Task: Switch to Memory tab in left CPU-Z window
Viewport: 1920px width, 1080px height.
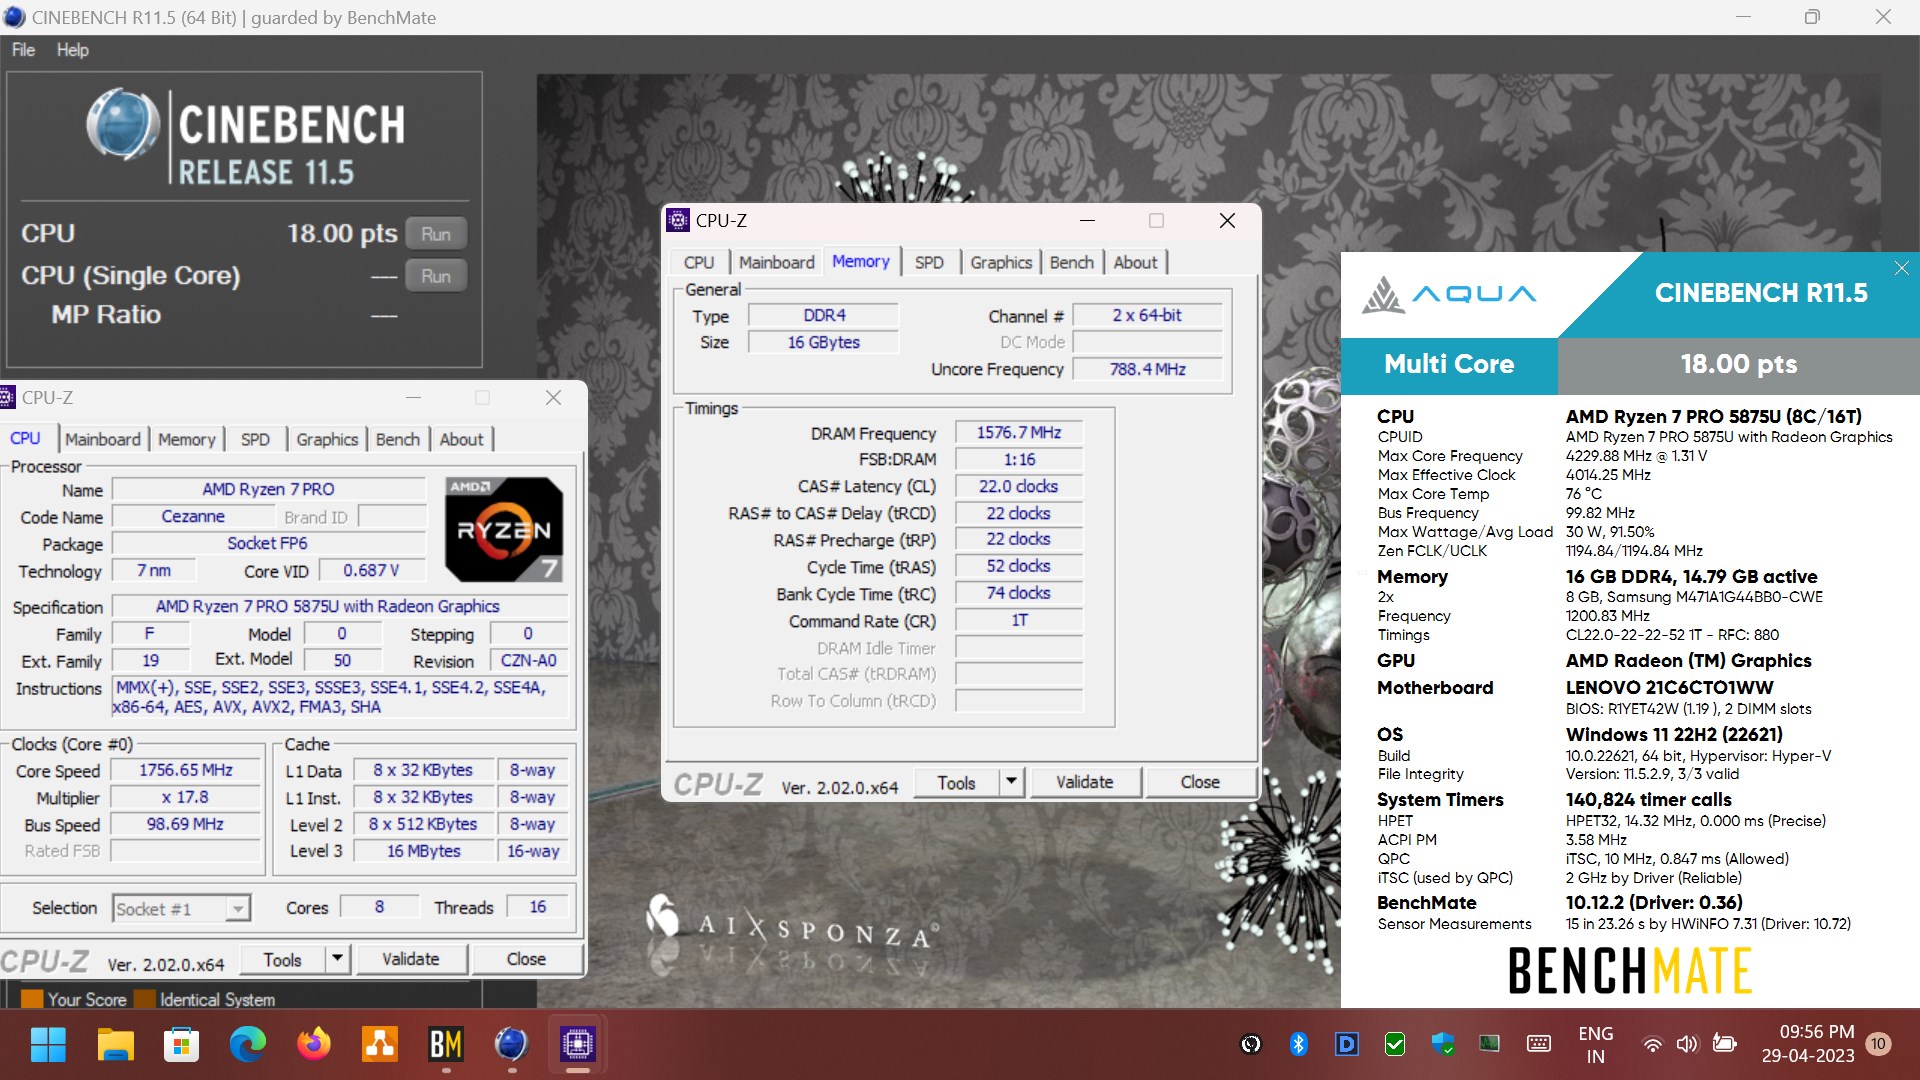Action: 187,439
